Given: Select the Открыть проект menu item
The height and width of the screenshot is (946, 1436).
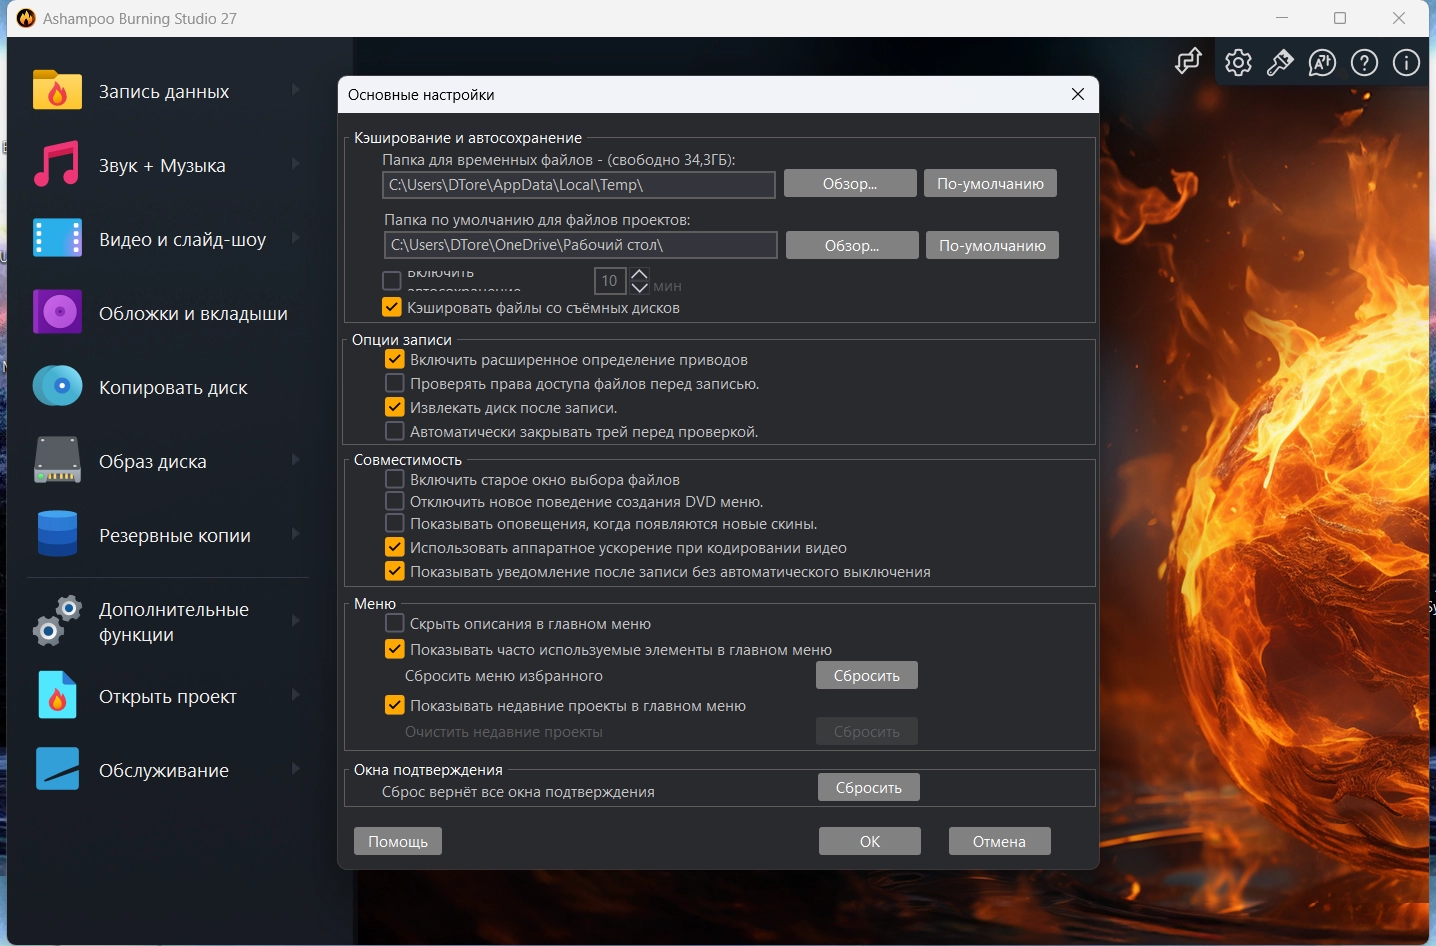Looking at the screenshot, I should (x=167, y=697).
